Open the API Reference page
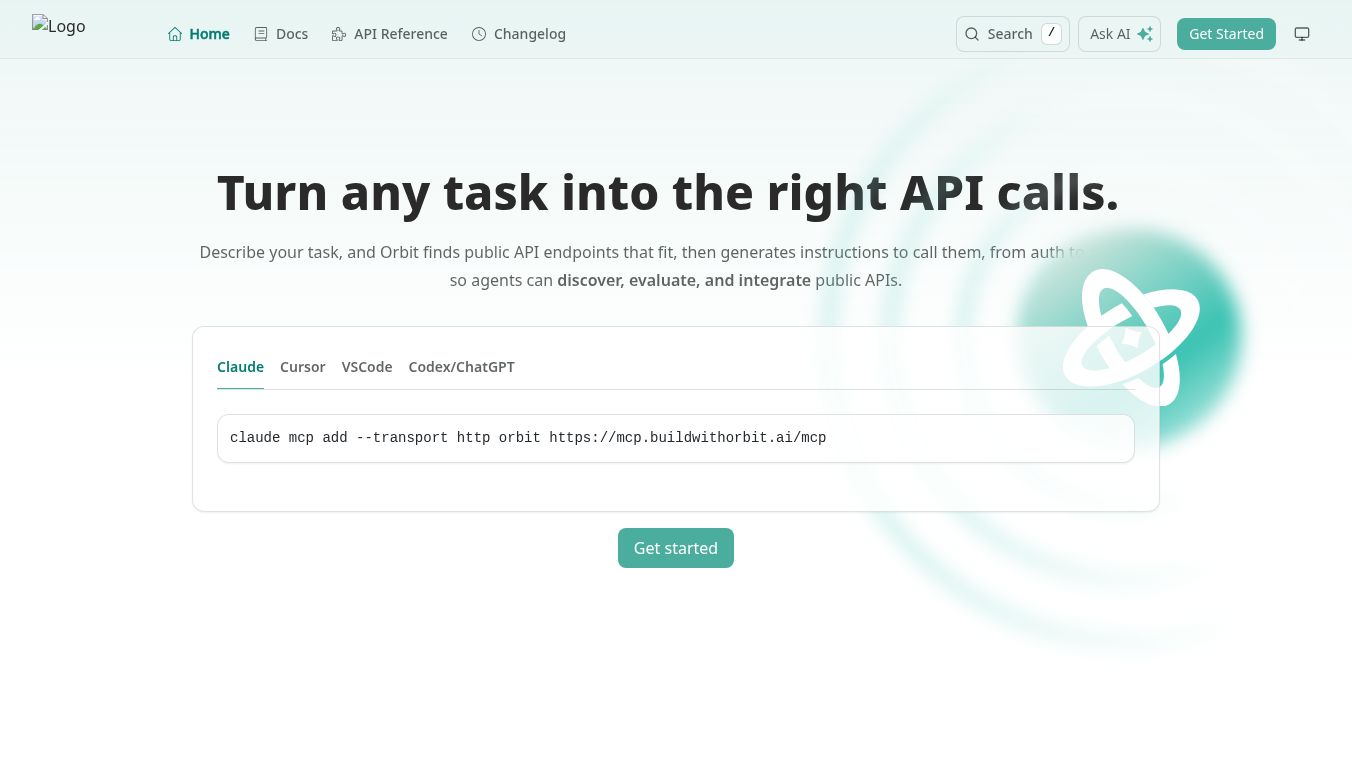This screenshot has width=1352, height=760. coord(390,34)
